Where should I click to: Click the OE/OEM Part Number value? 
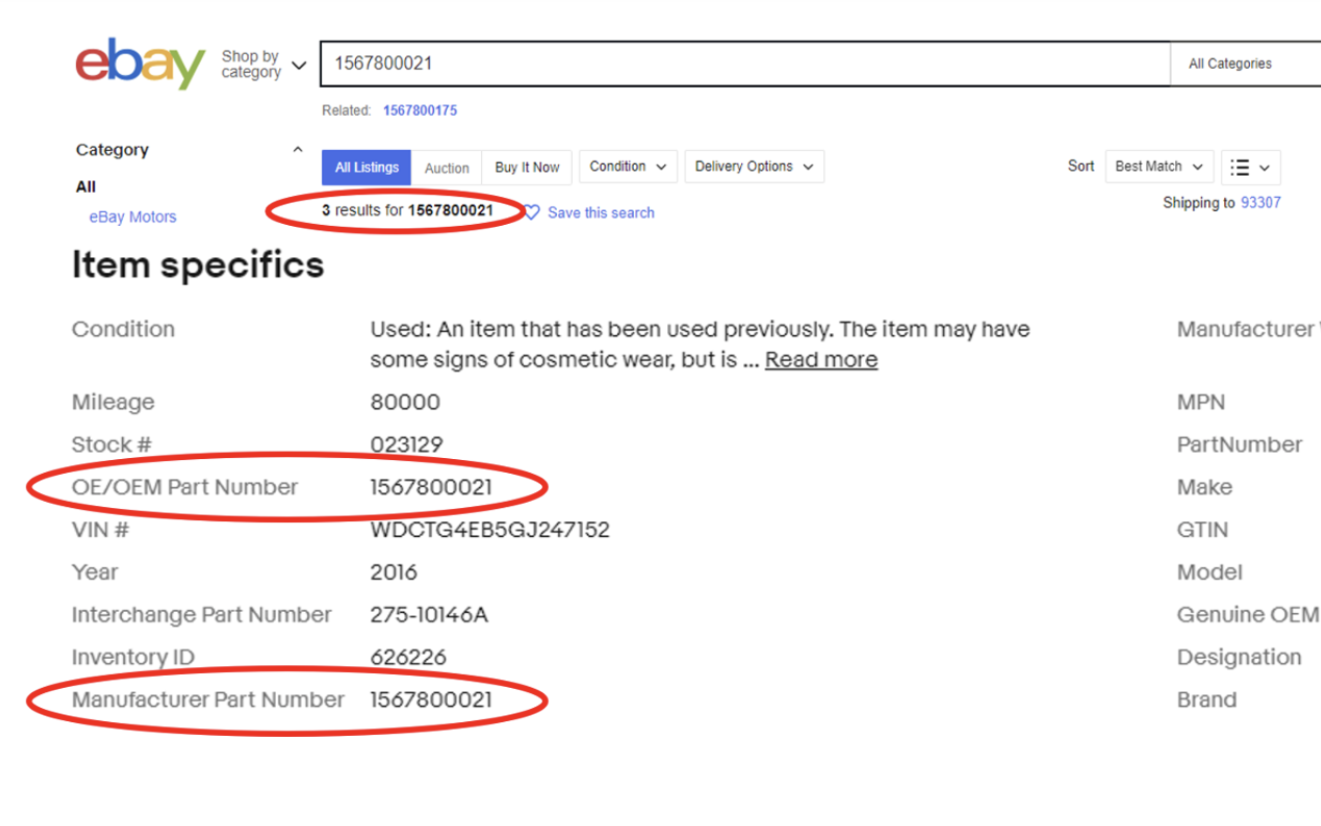431,488
